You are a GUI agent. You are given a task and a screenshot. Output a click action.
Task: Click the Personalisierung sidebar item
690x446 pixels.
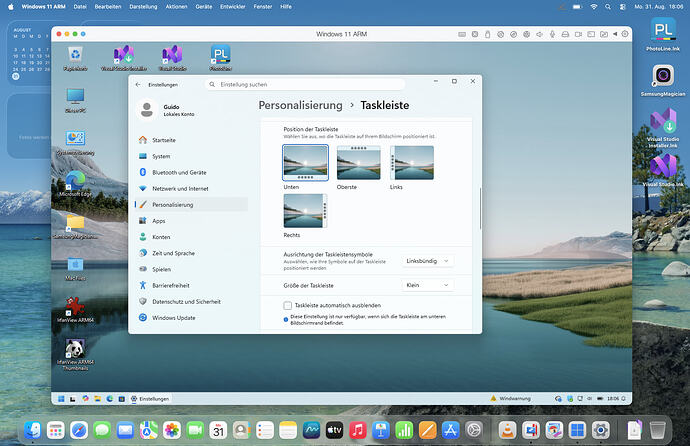click(191, 205)
